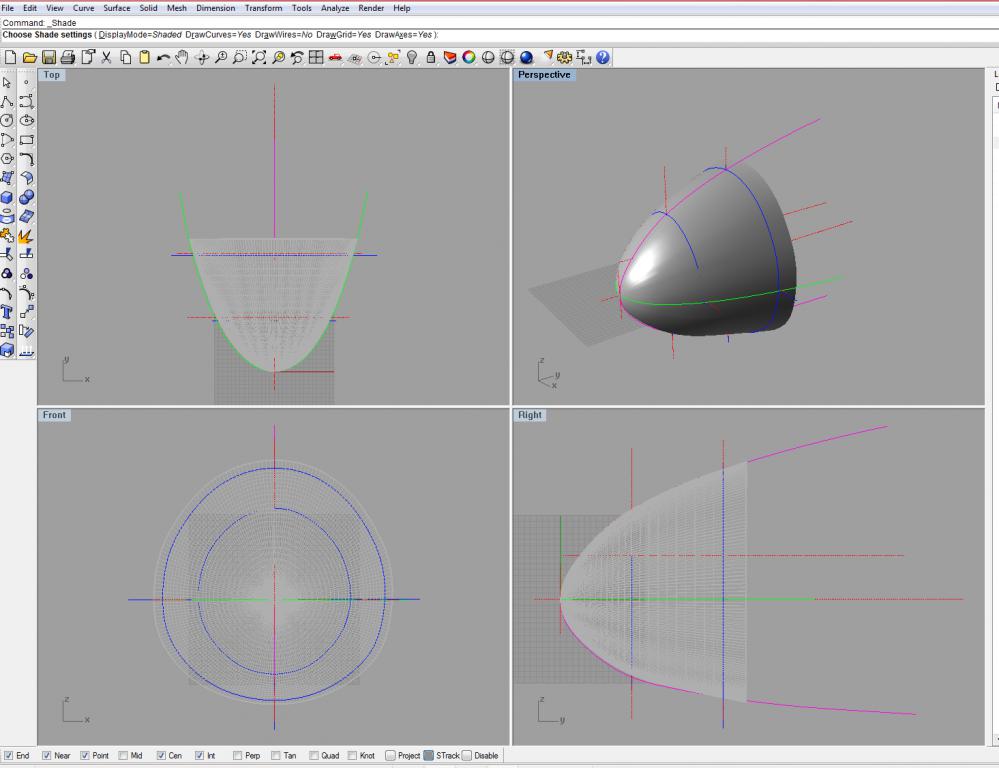
Task: Click the DisplayMode option in command line
Action: (x=123, y=35)
